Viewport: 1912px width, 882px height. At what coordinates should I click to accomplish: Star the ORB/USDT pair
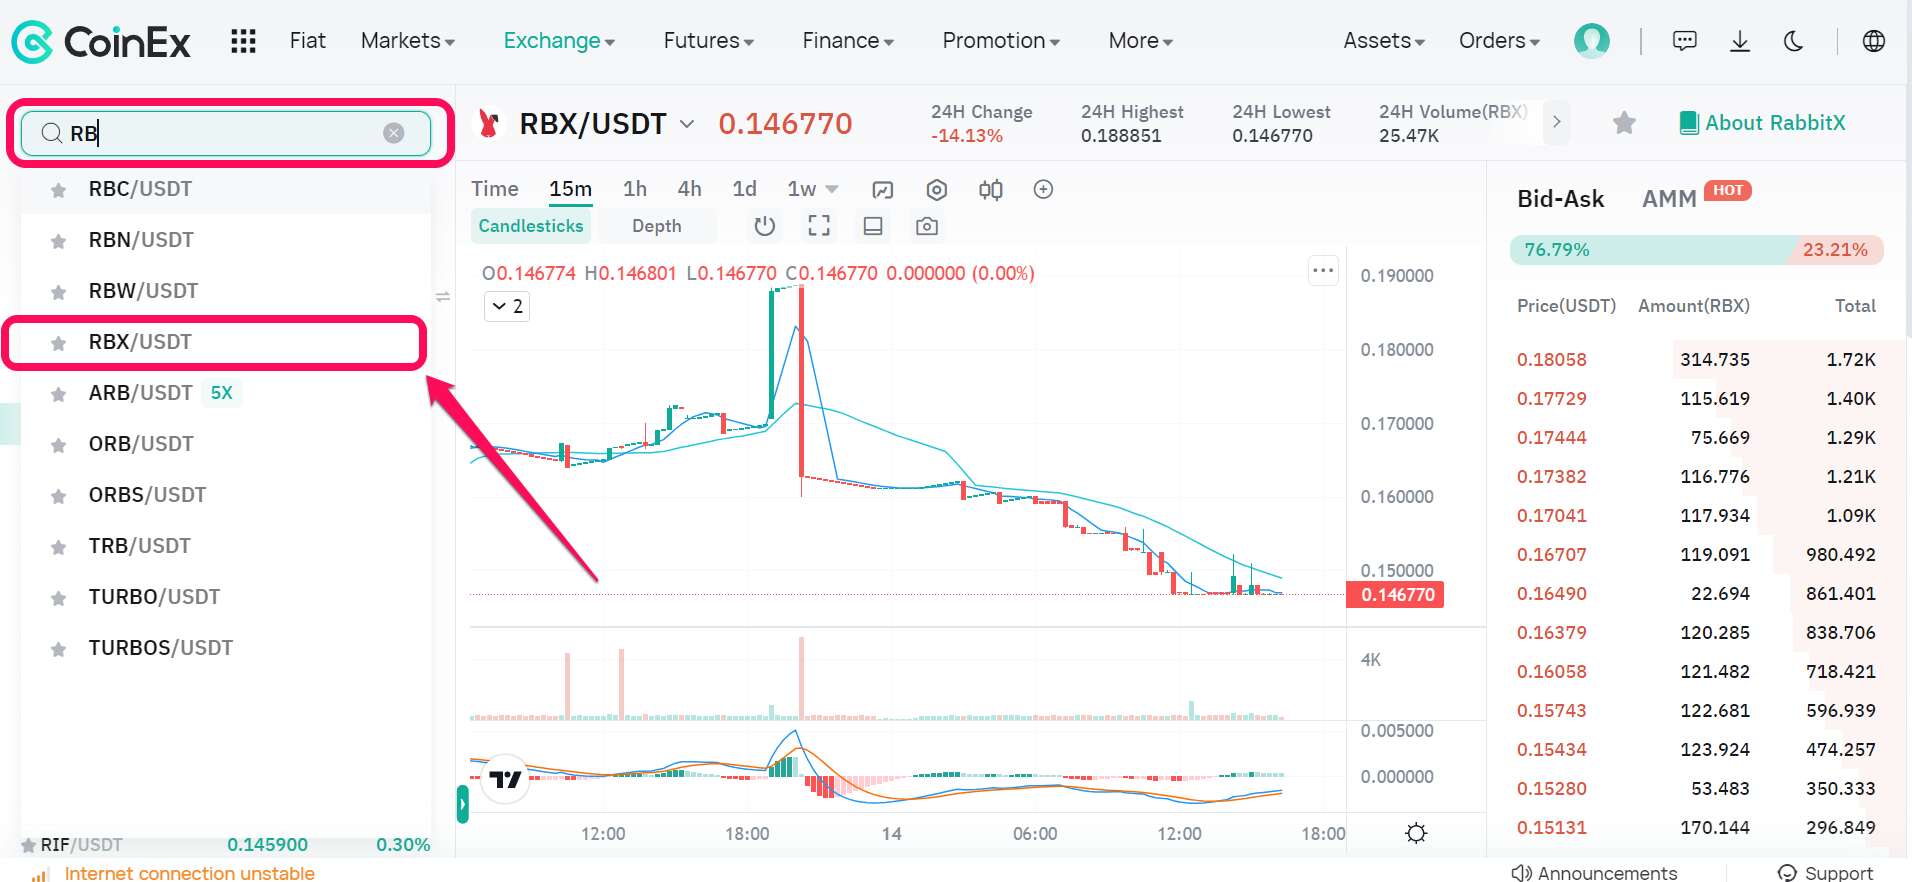(59, 445)
